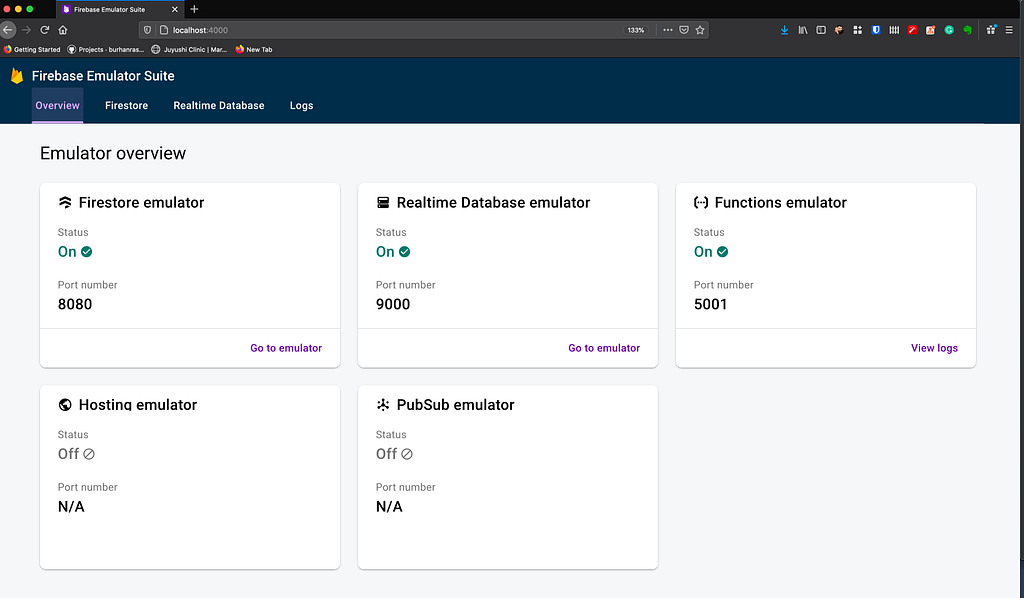Click the PubSub emulator icon
Image resolution: width=1024 pixels, height=598 pixels.
point(383,405)
